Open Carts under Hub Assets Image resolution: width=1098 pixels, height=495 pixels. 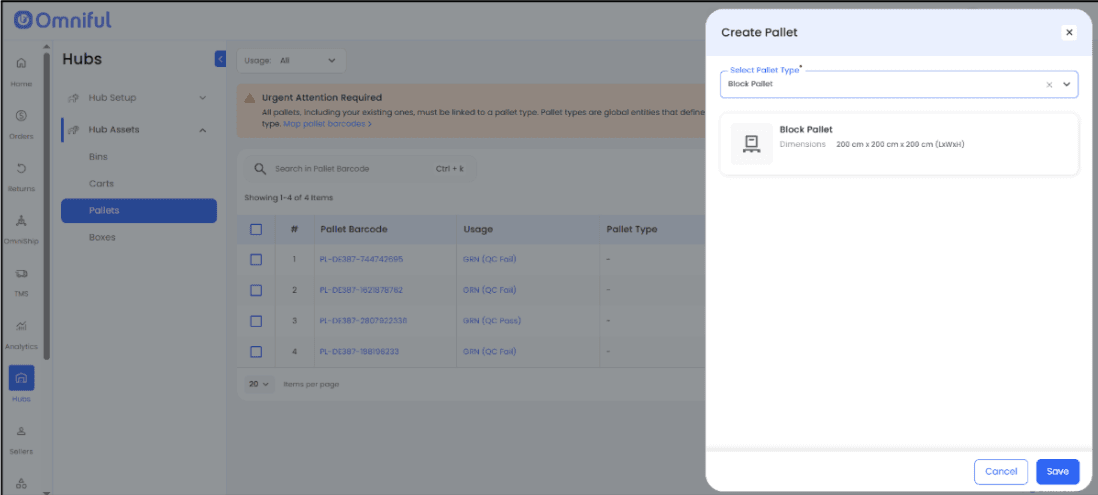[x=101, y=184]
